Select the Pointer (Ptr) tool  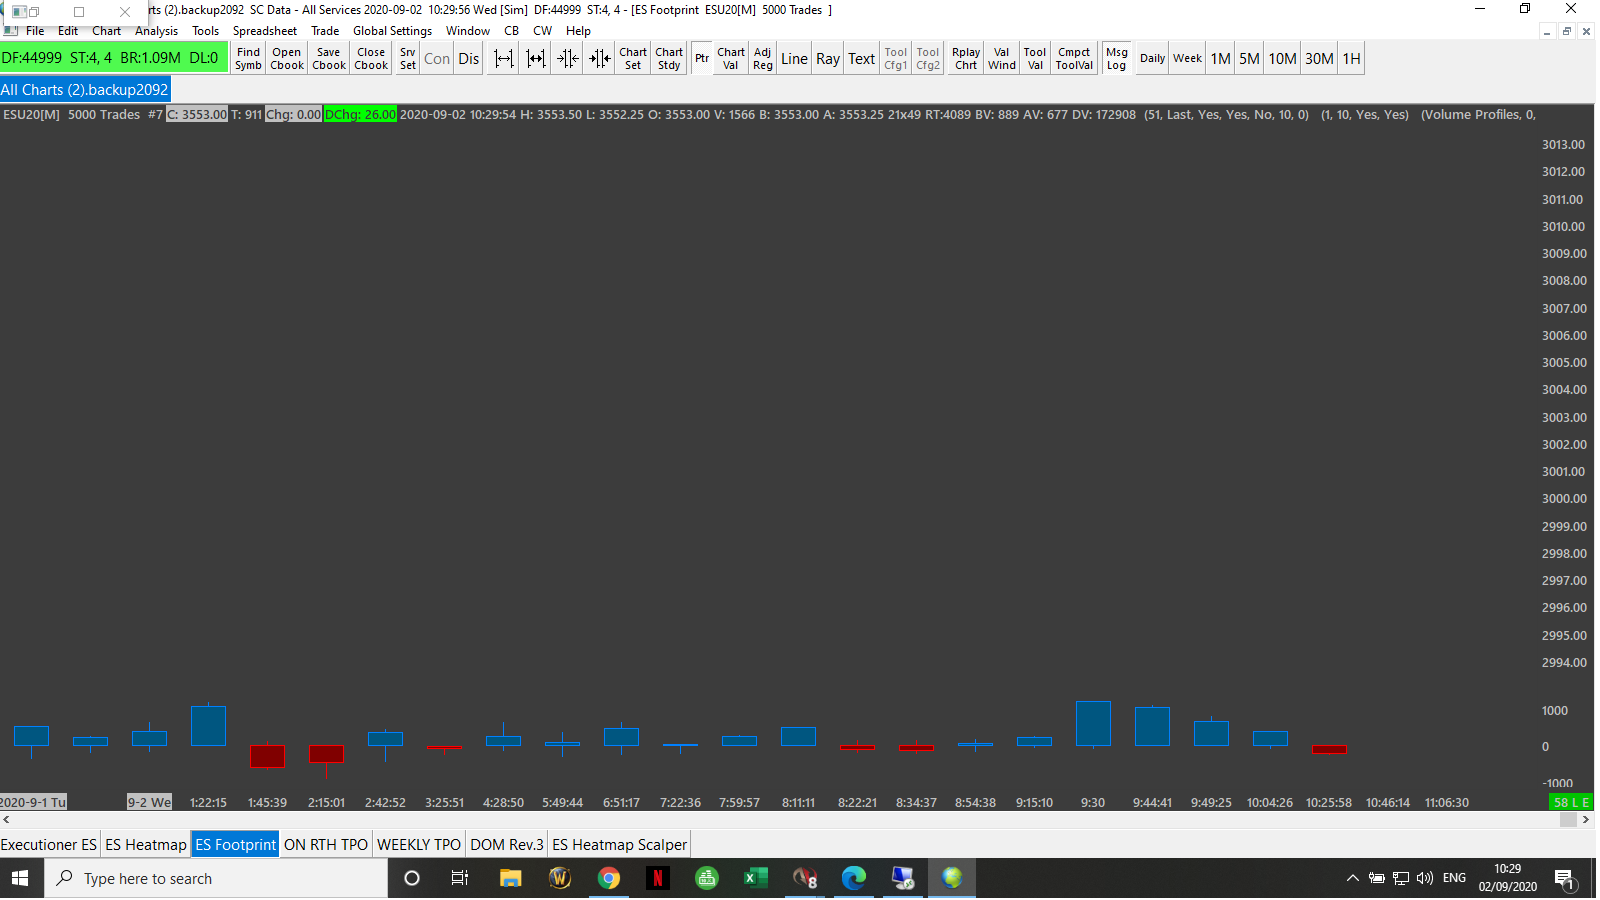702,59
